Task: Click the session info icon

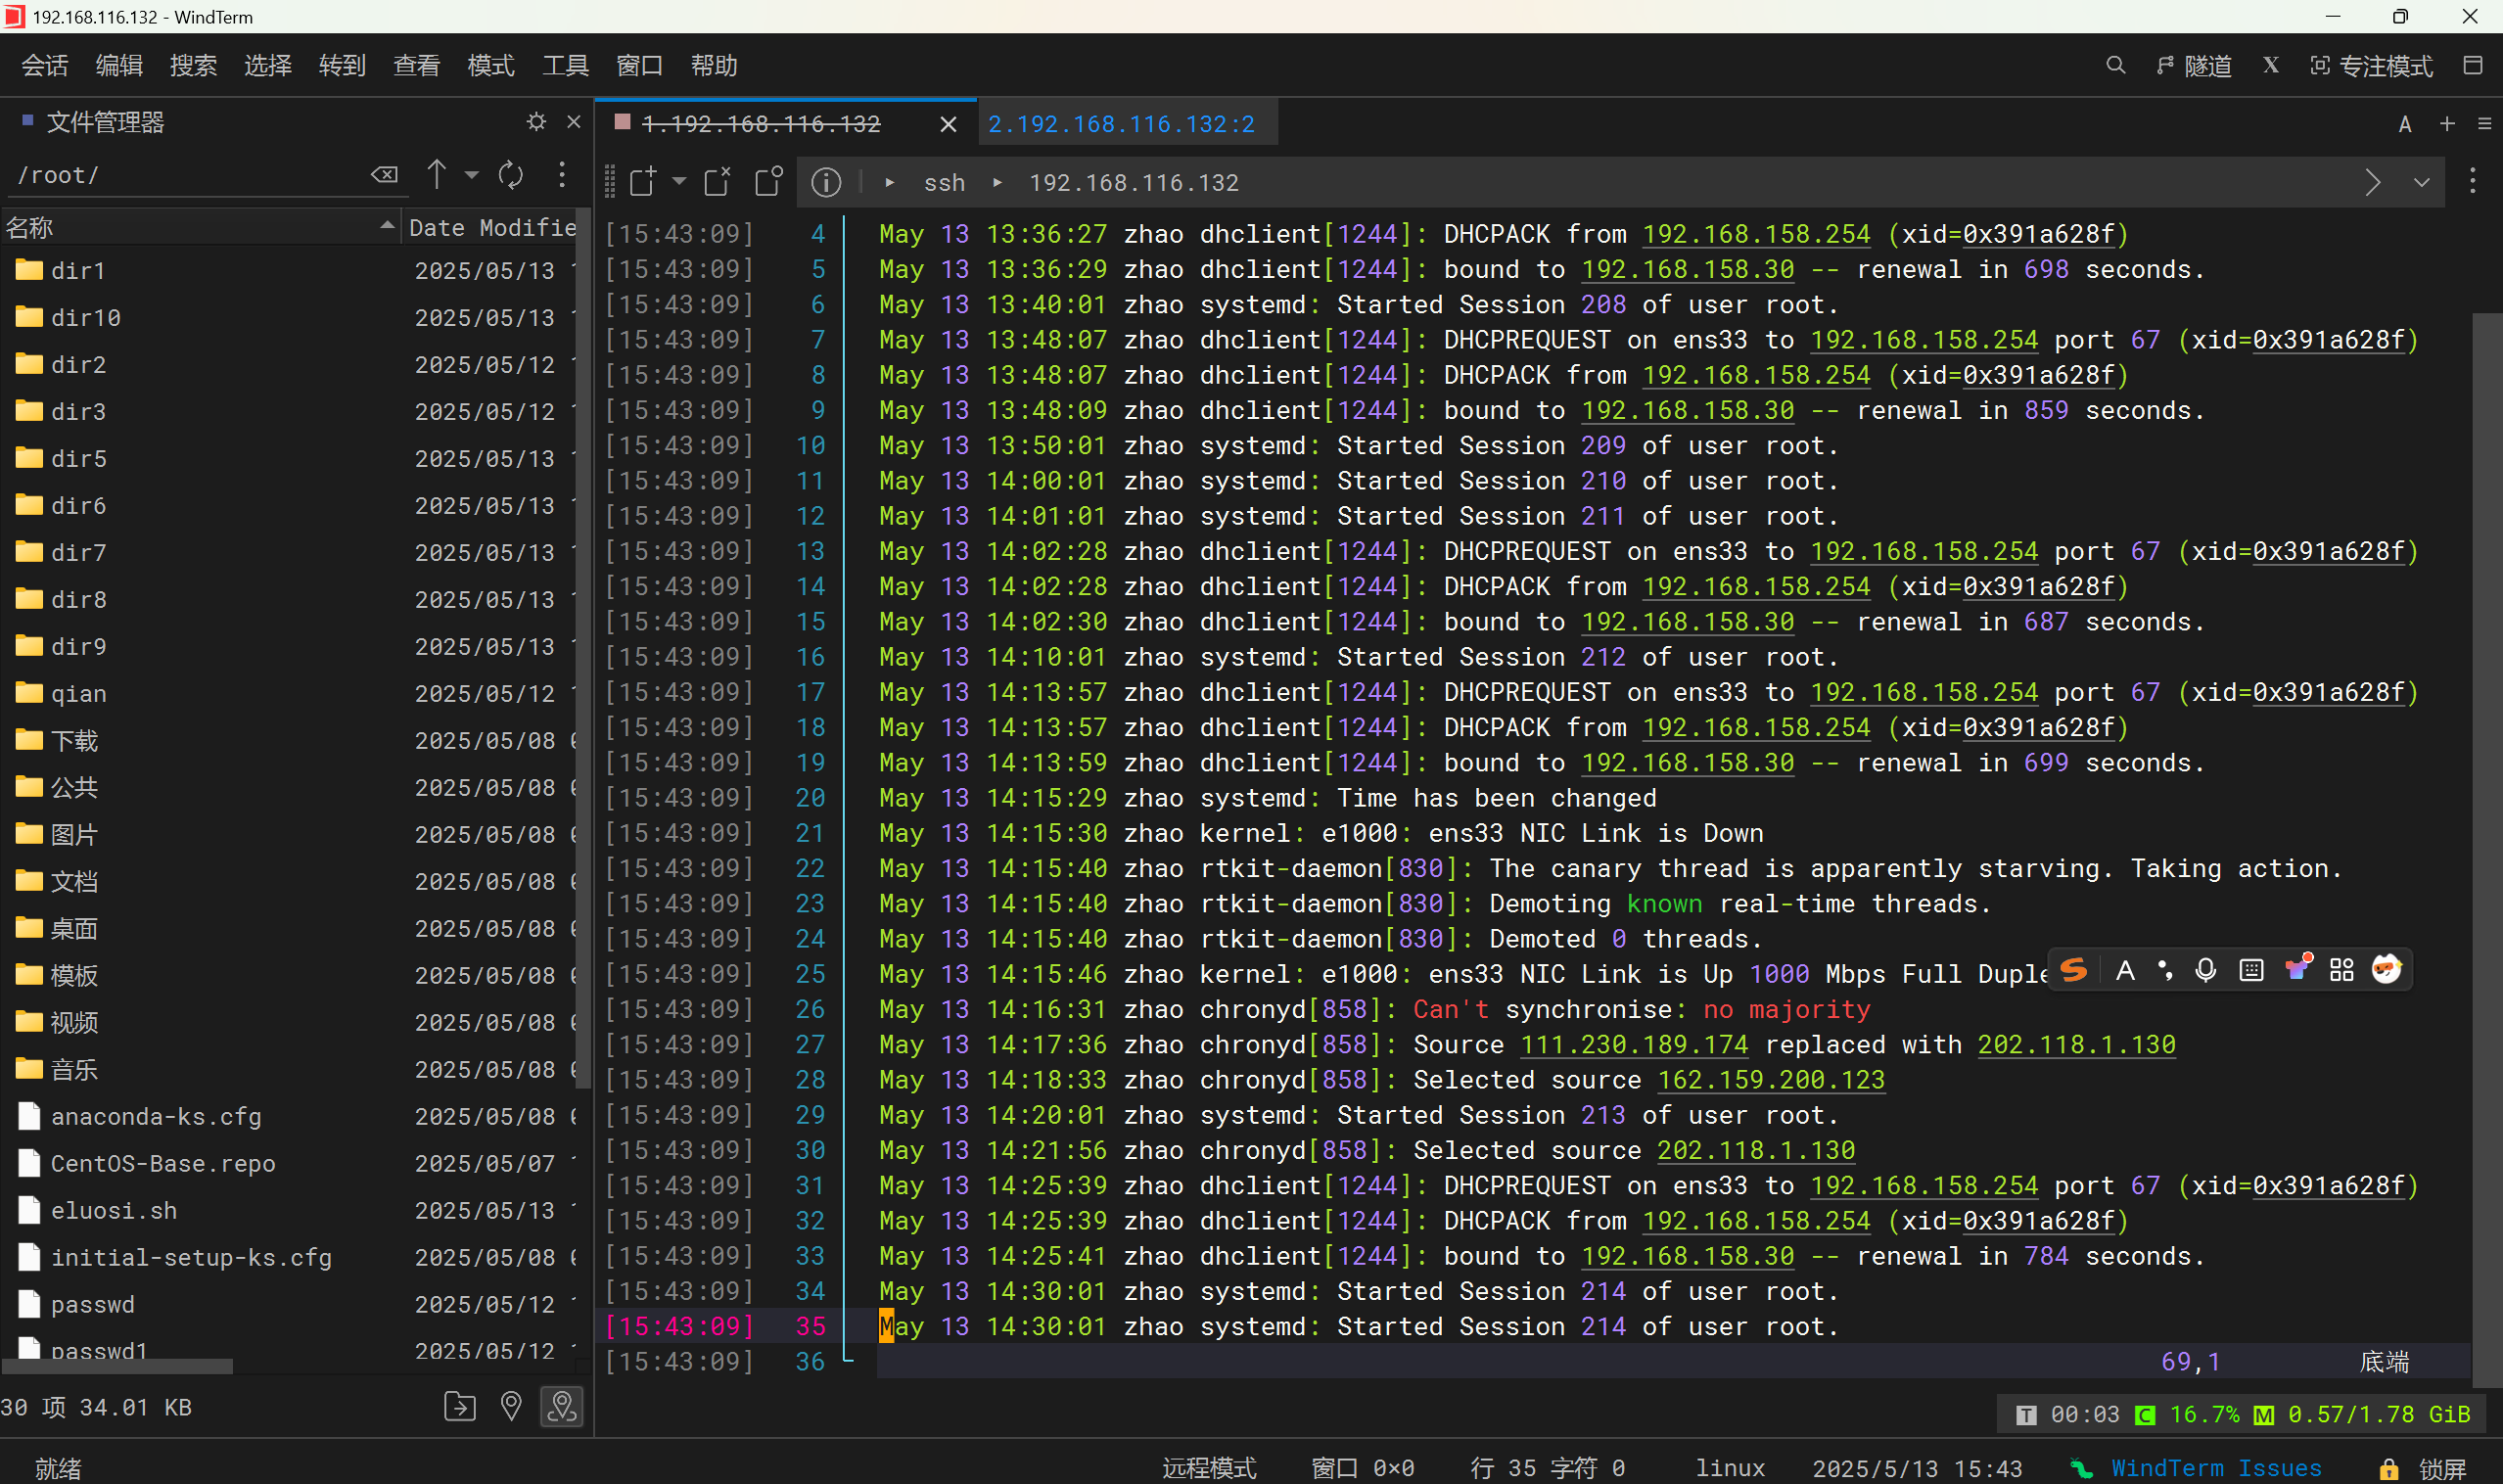Action: point(825,182)
